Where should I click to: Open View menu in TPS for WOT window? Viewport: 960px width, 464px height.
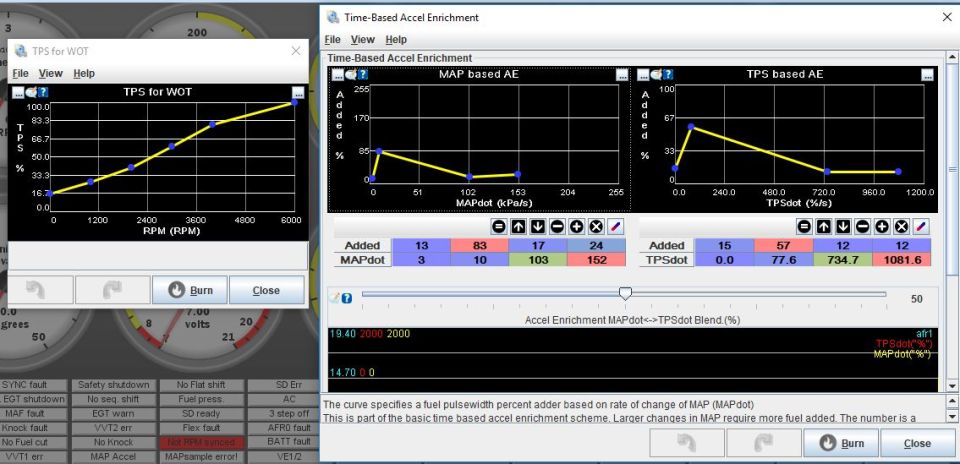[x=50, y=73]
